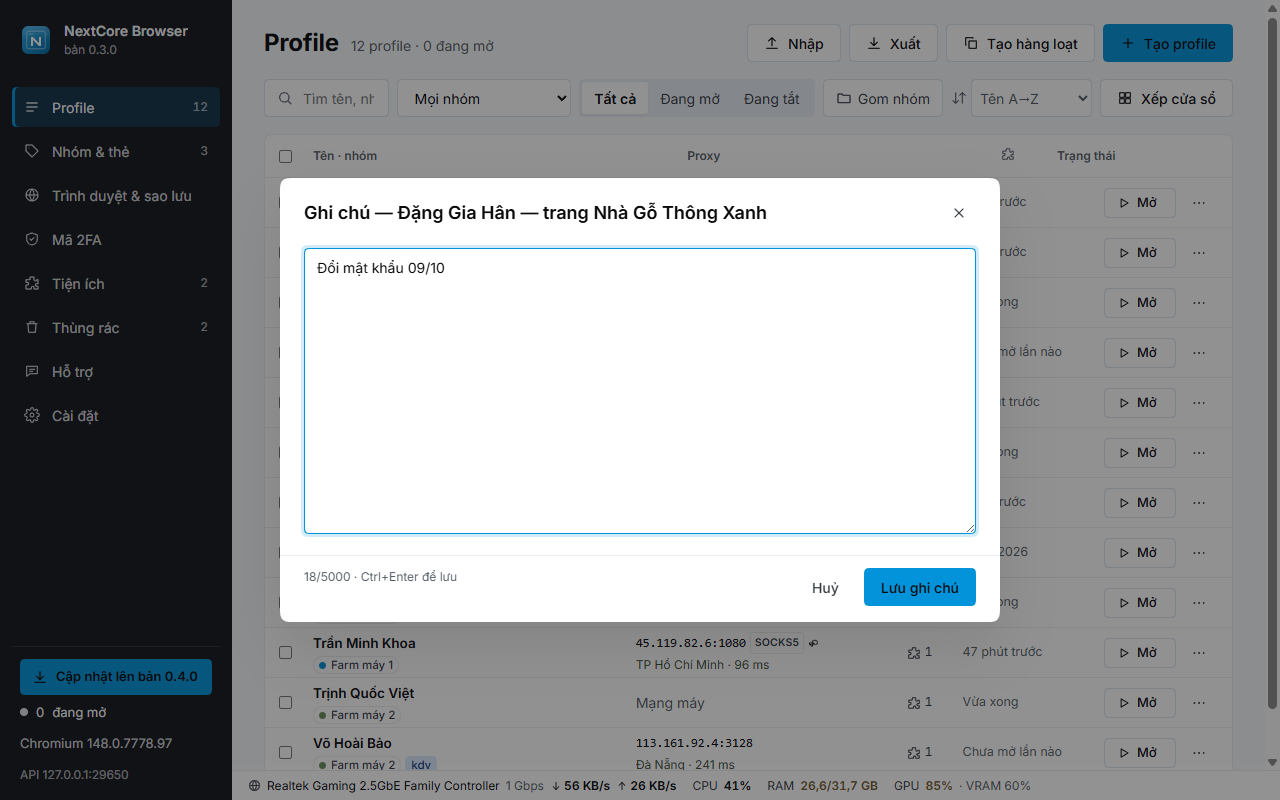Open the Mọi nhóm group dropdown
Screen dimensions: 1280x800
click(484, 98)
